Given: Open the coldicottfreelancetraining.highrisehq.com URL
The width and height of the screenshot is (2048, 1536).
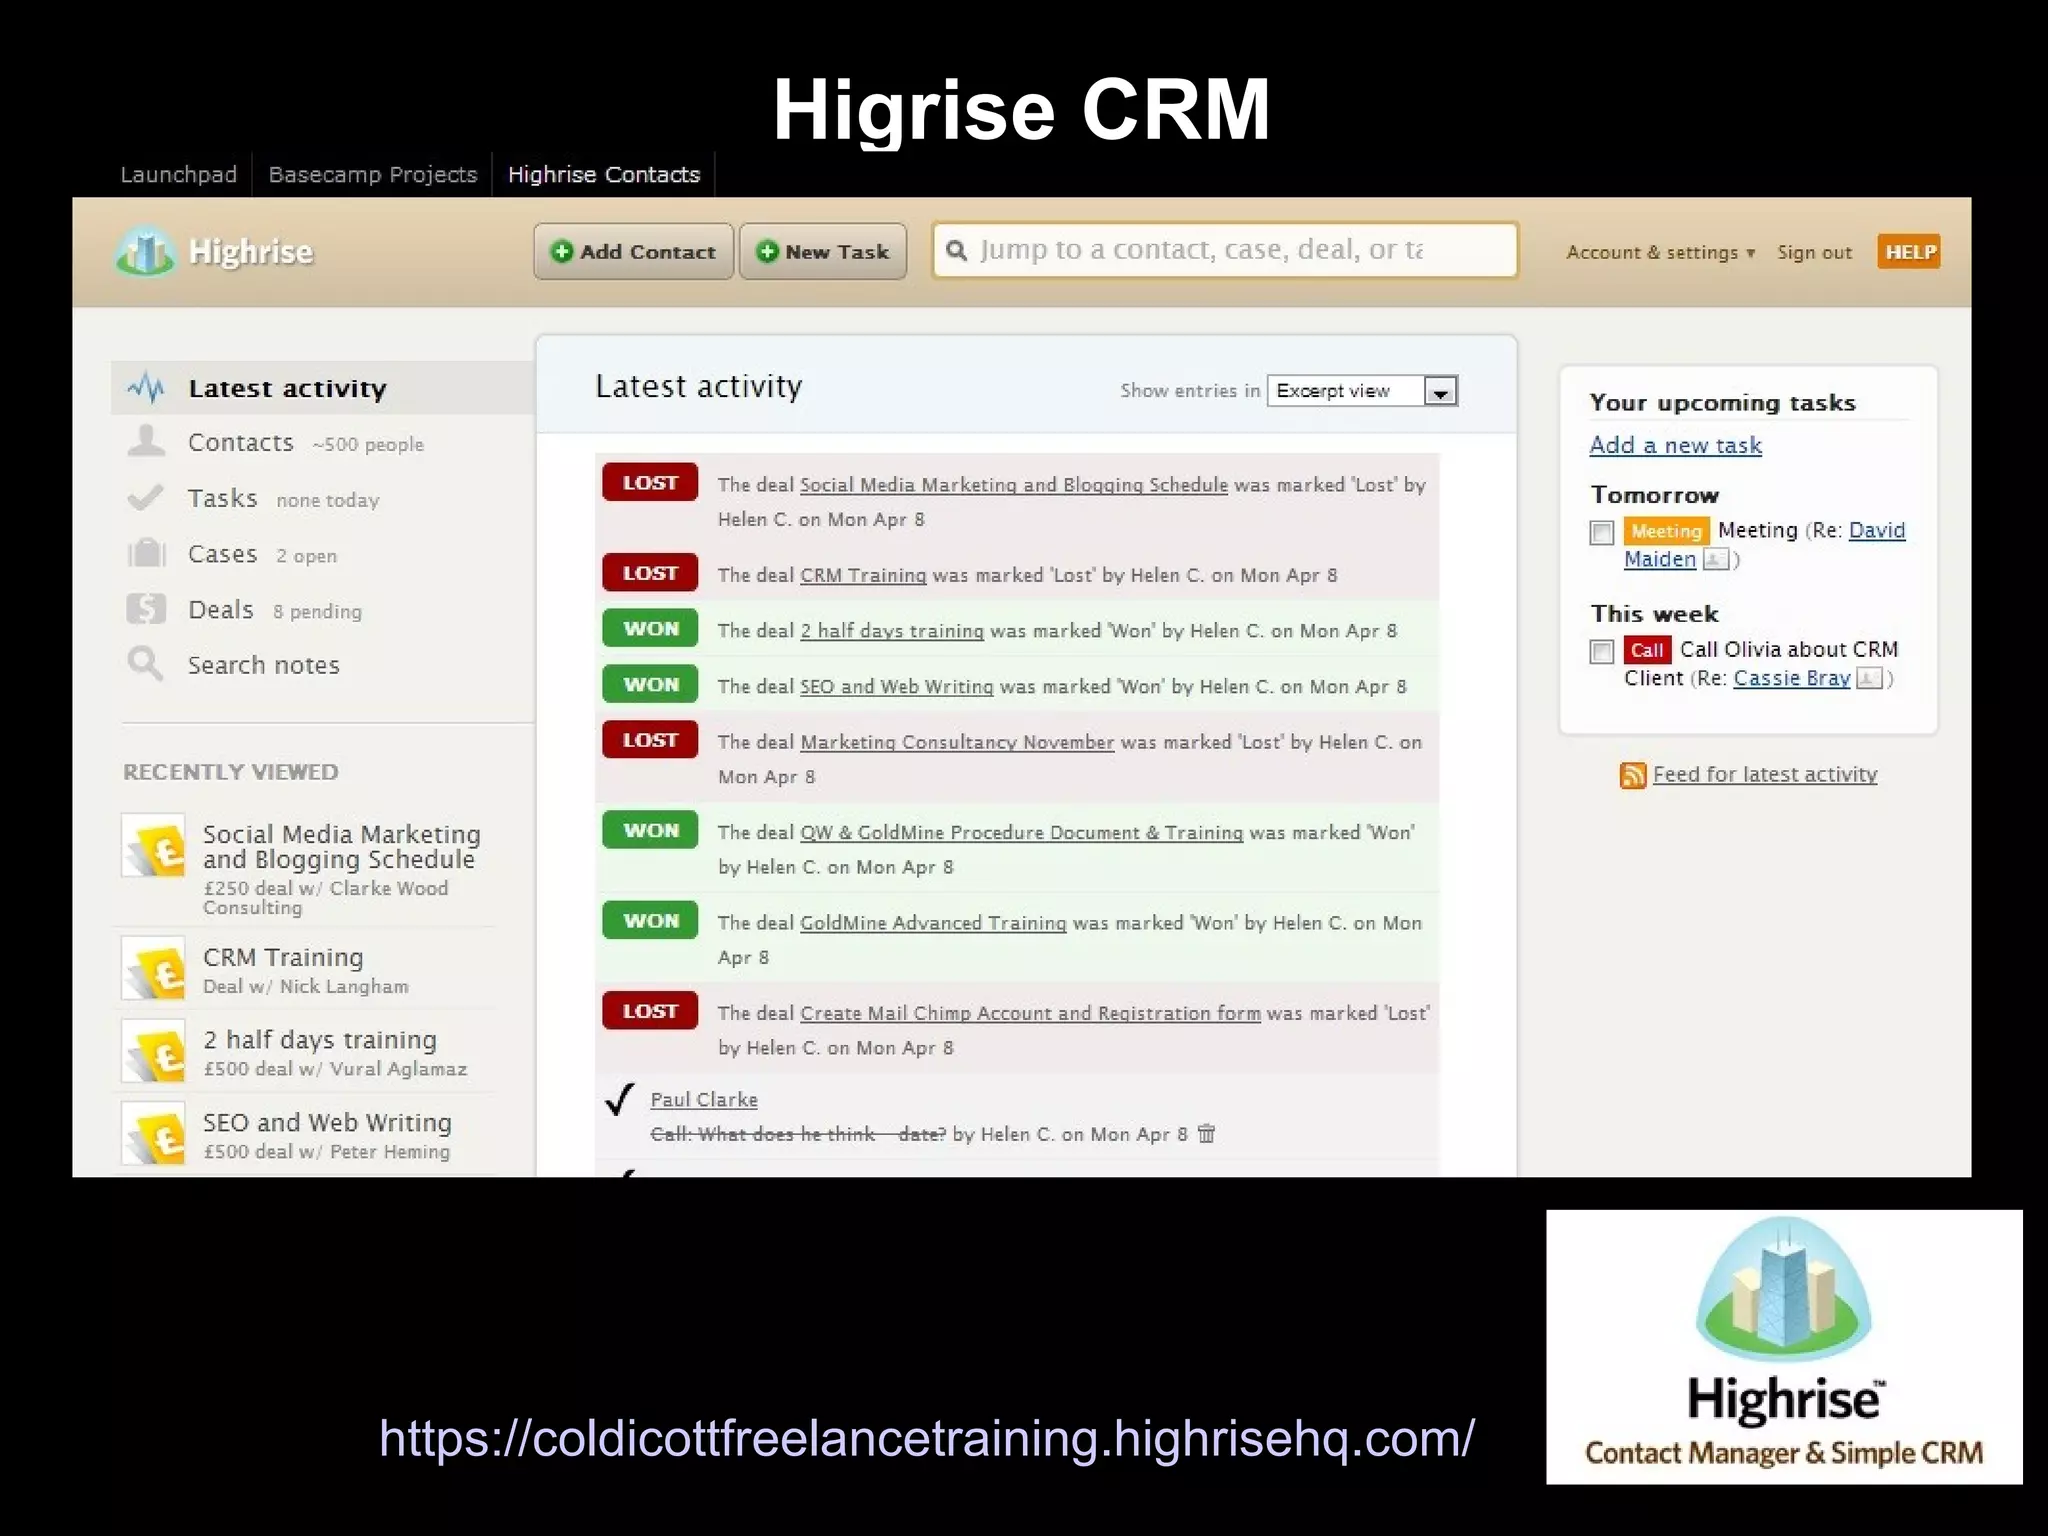Looking at the screenshot, I should 926,1439.
